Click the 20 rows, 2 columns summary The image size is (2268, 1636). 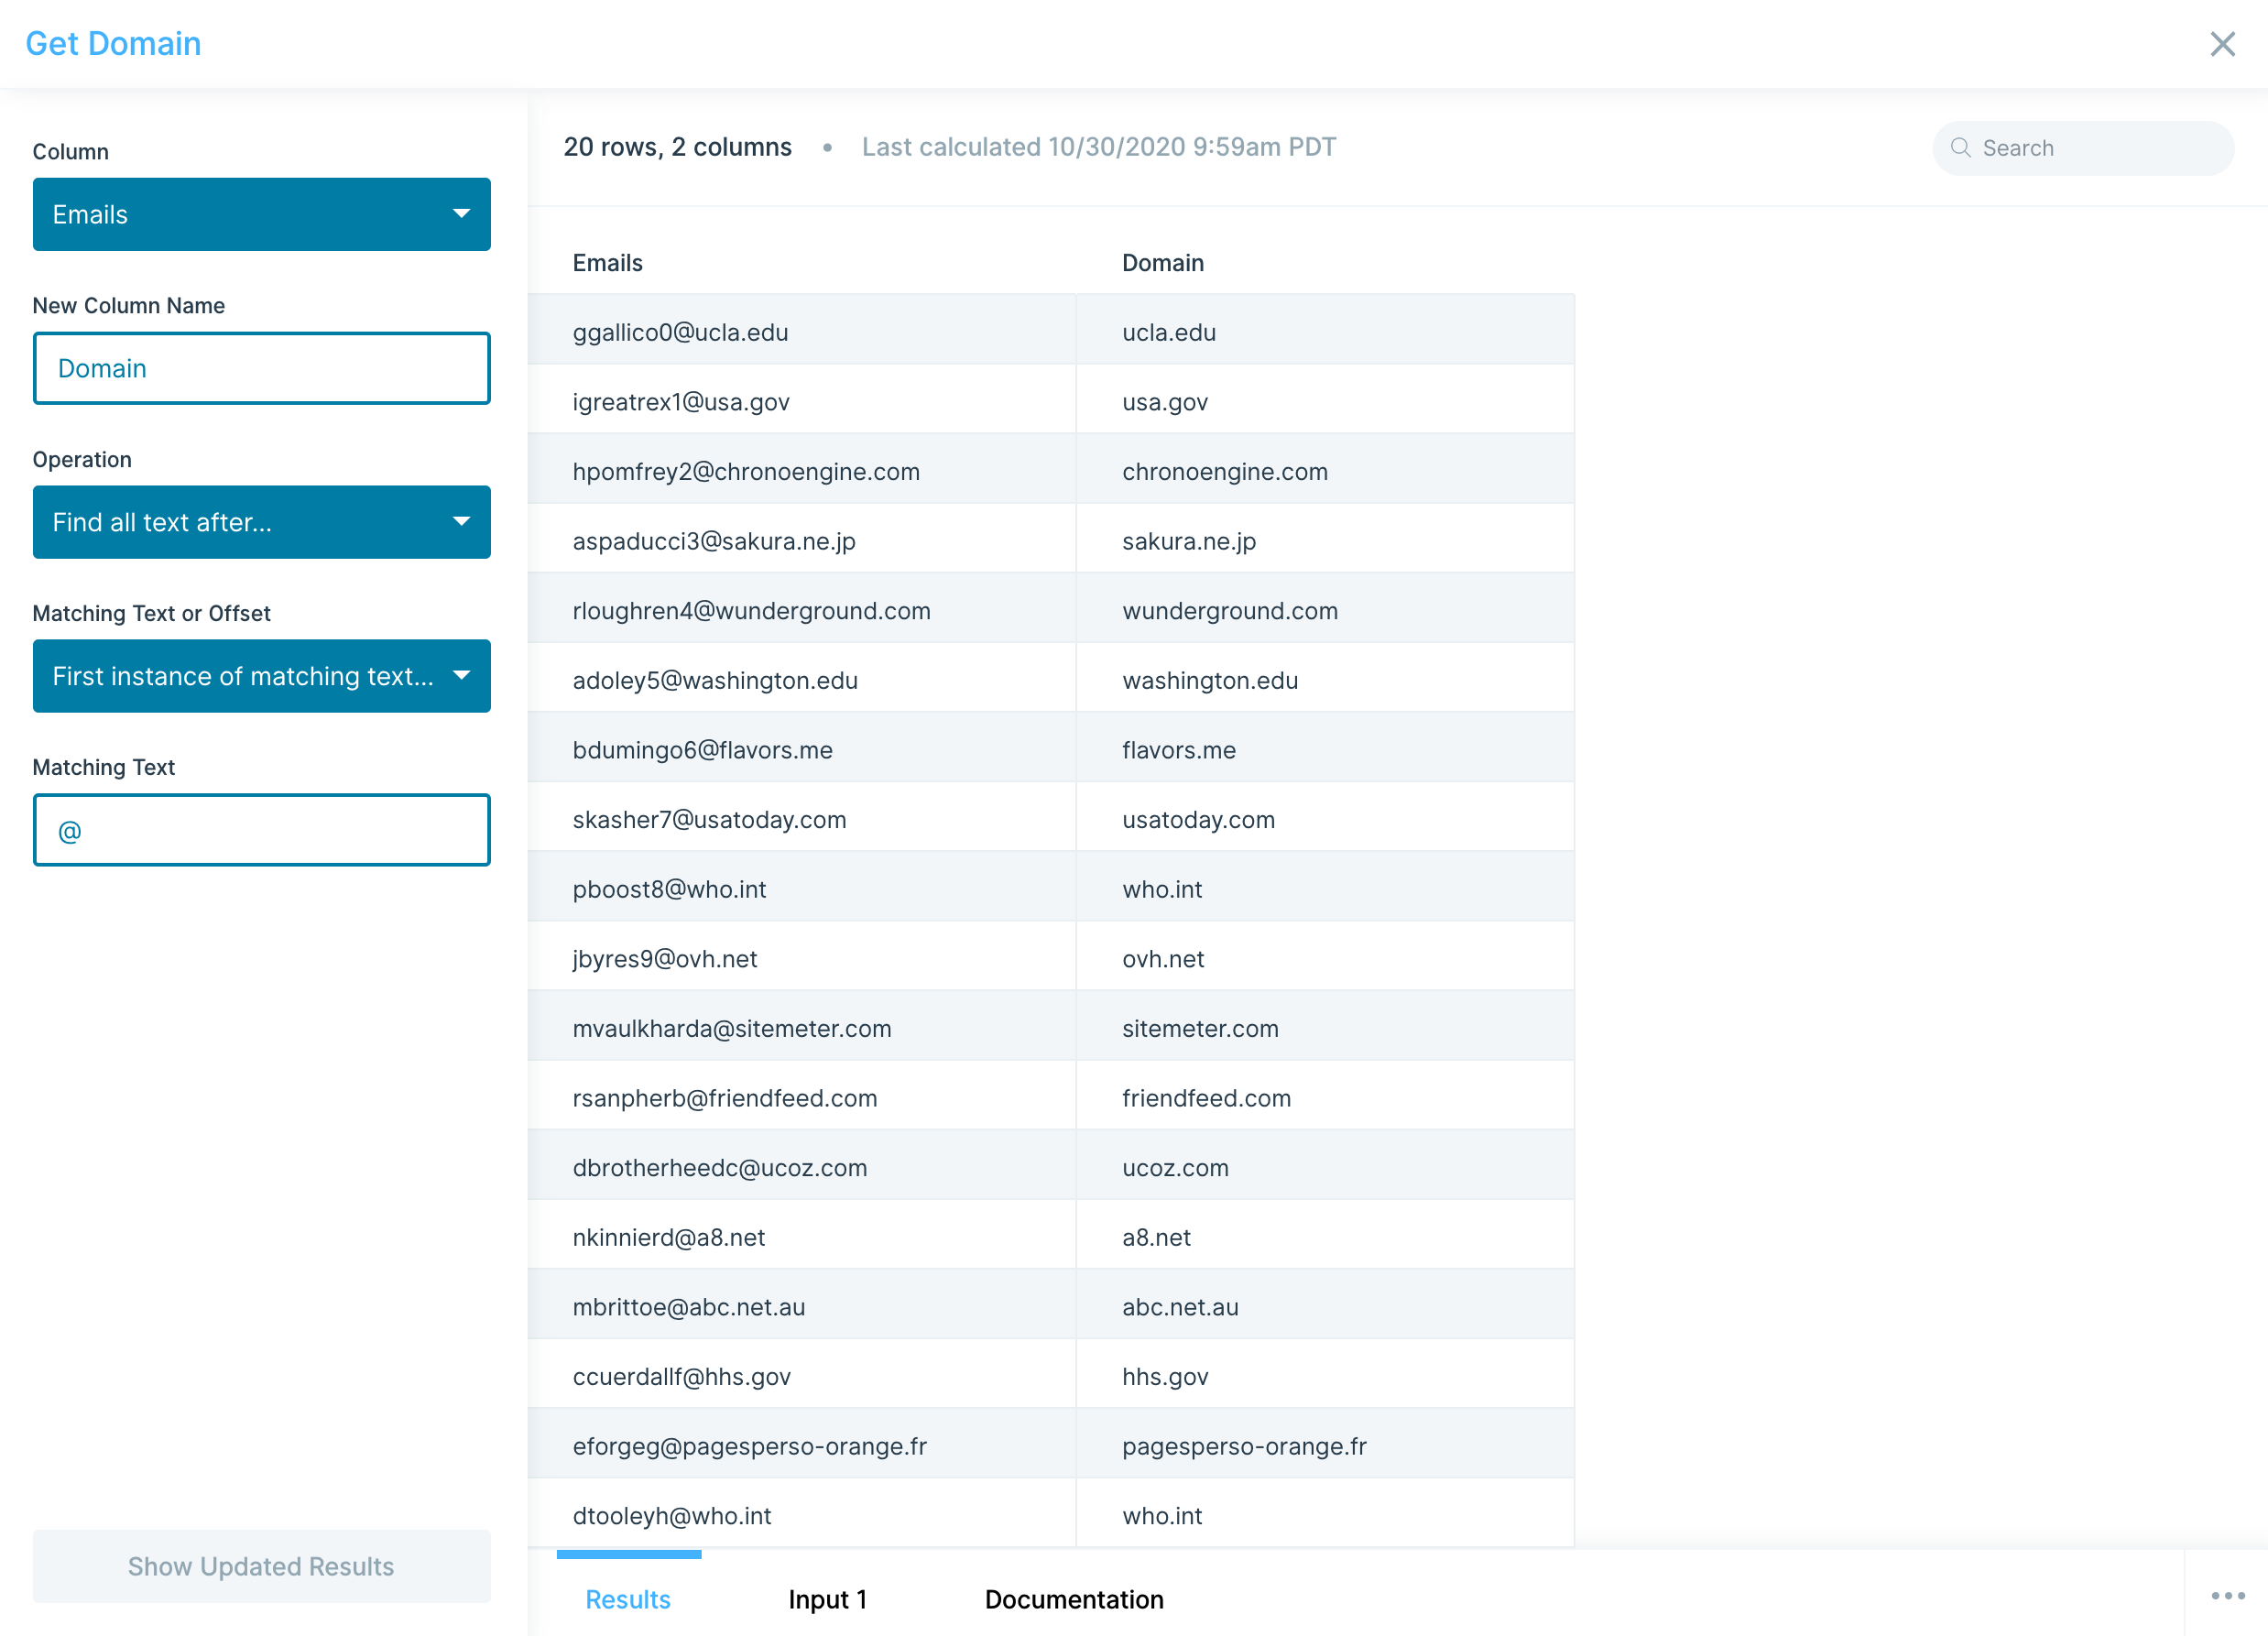(677, 147)
